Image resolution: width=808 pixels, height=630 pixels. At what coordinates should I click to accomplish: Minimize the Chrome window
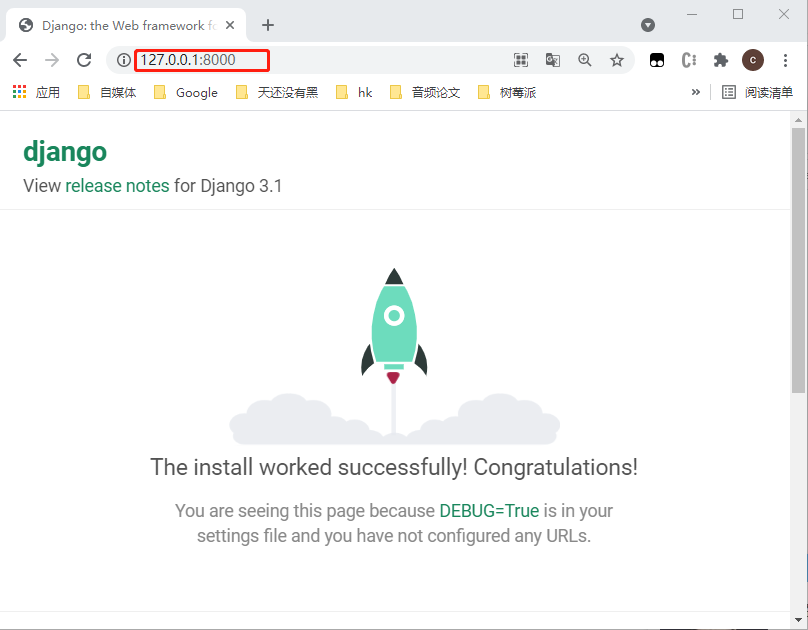coord(692,14)
